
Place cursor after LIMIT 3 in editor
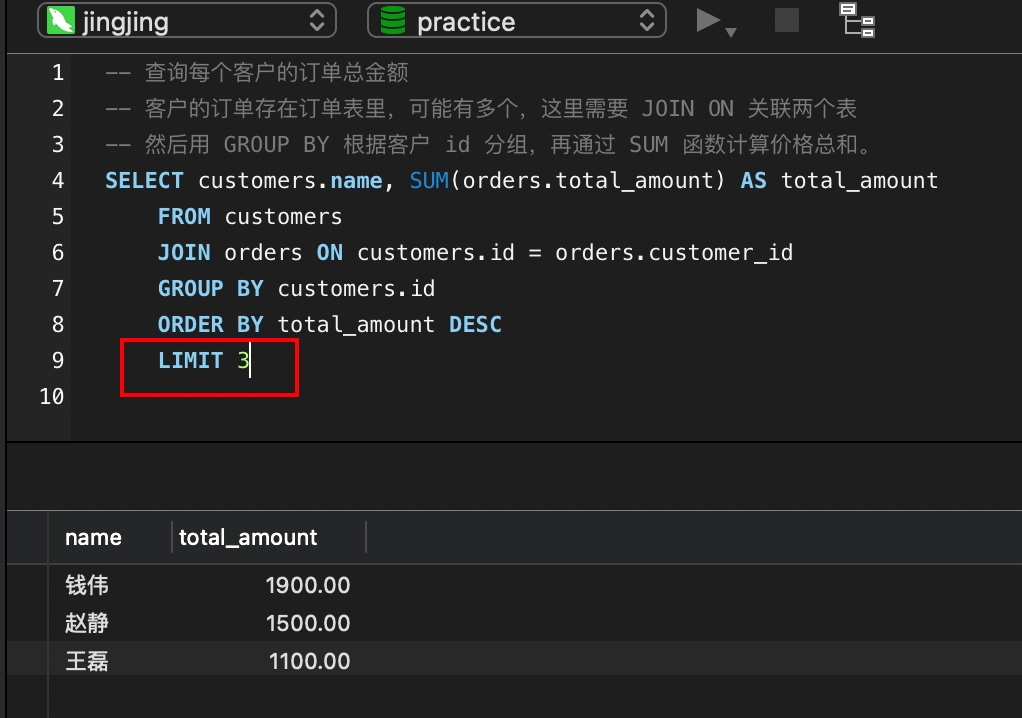[251, 360]
